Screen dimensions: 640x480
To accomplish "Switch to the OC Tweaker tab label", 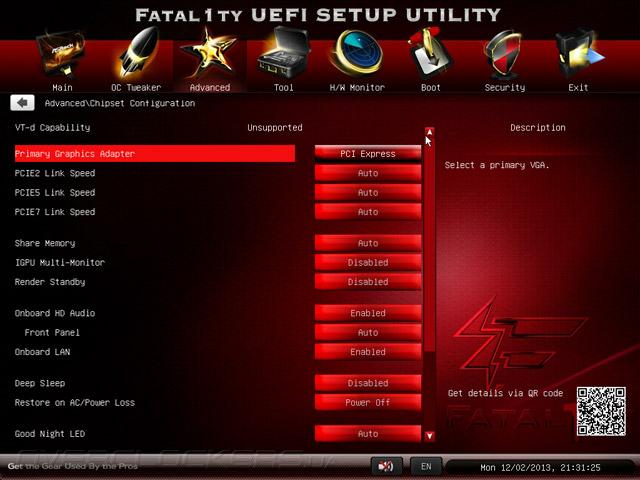I will (136, 87).
